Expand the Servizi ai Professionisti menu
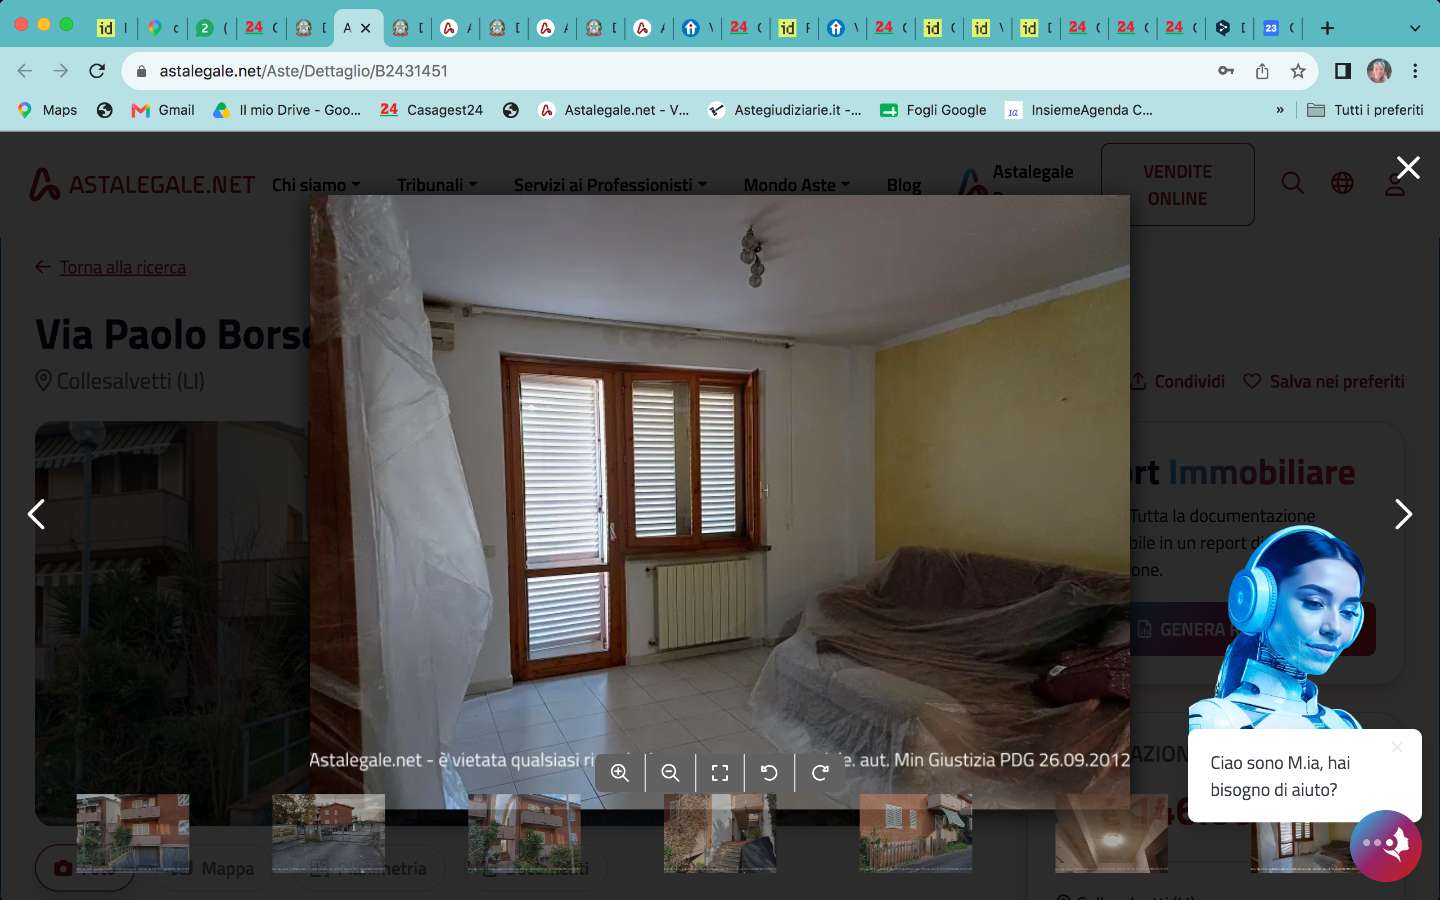 610,185
